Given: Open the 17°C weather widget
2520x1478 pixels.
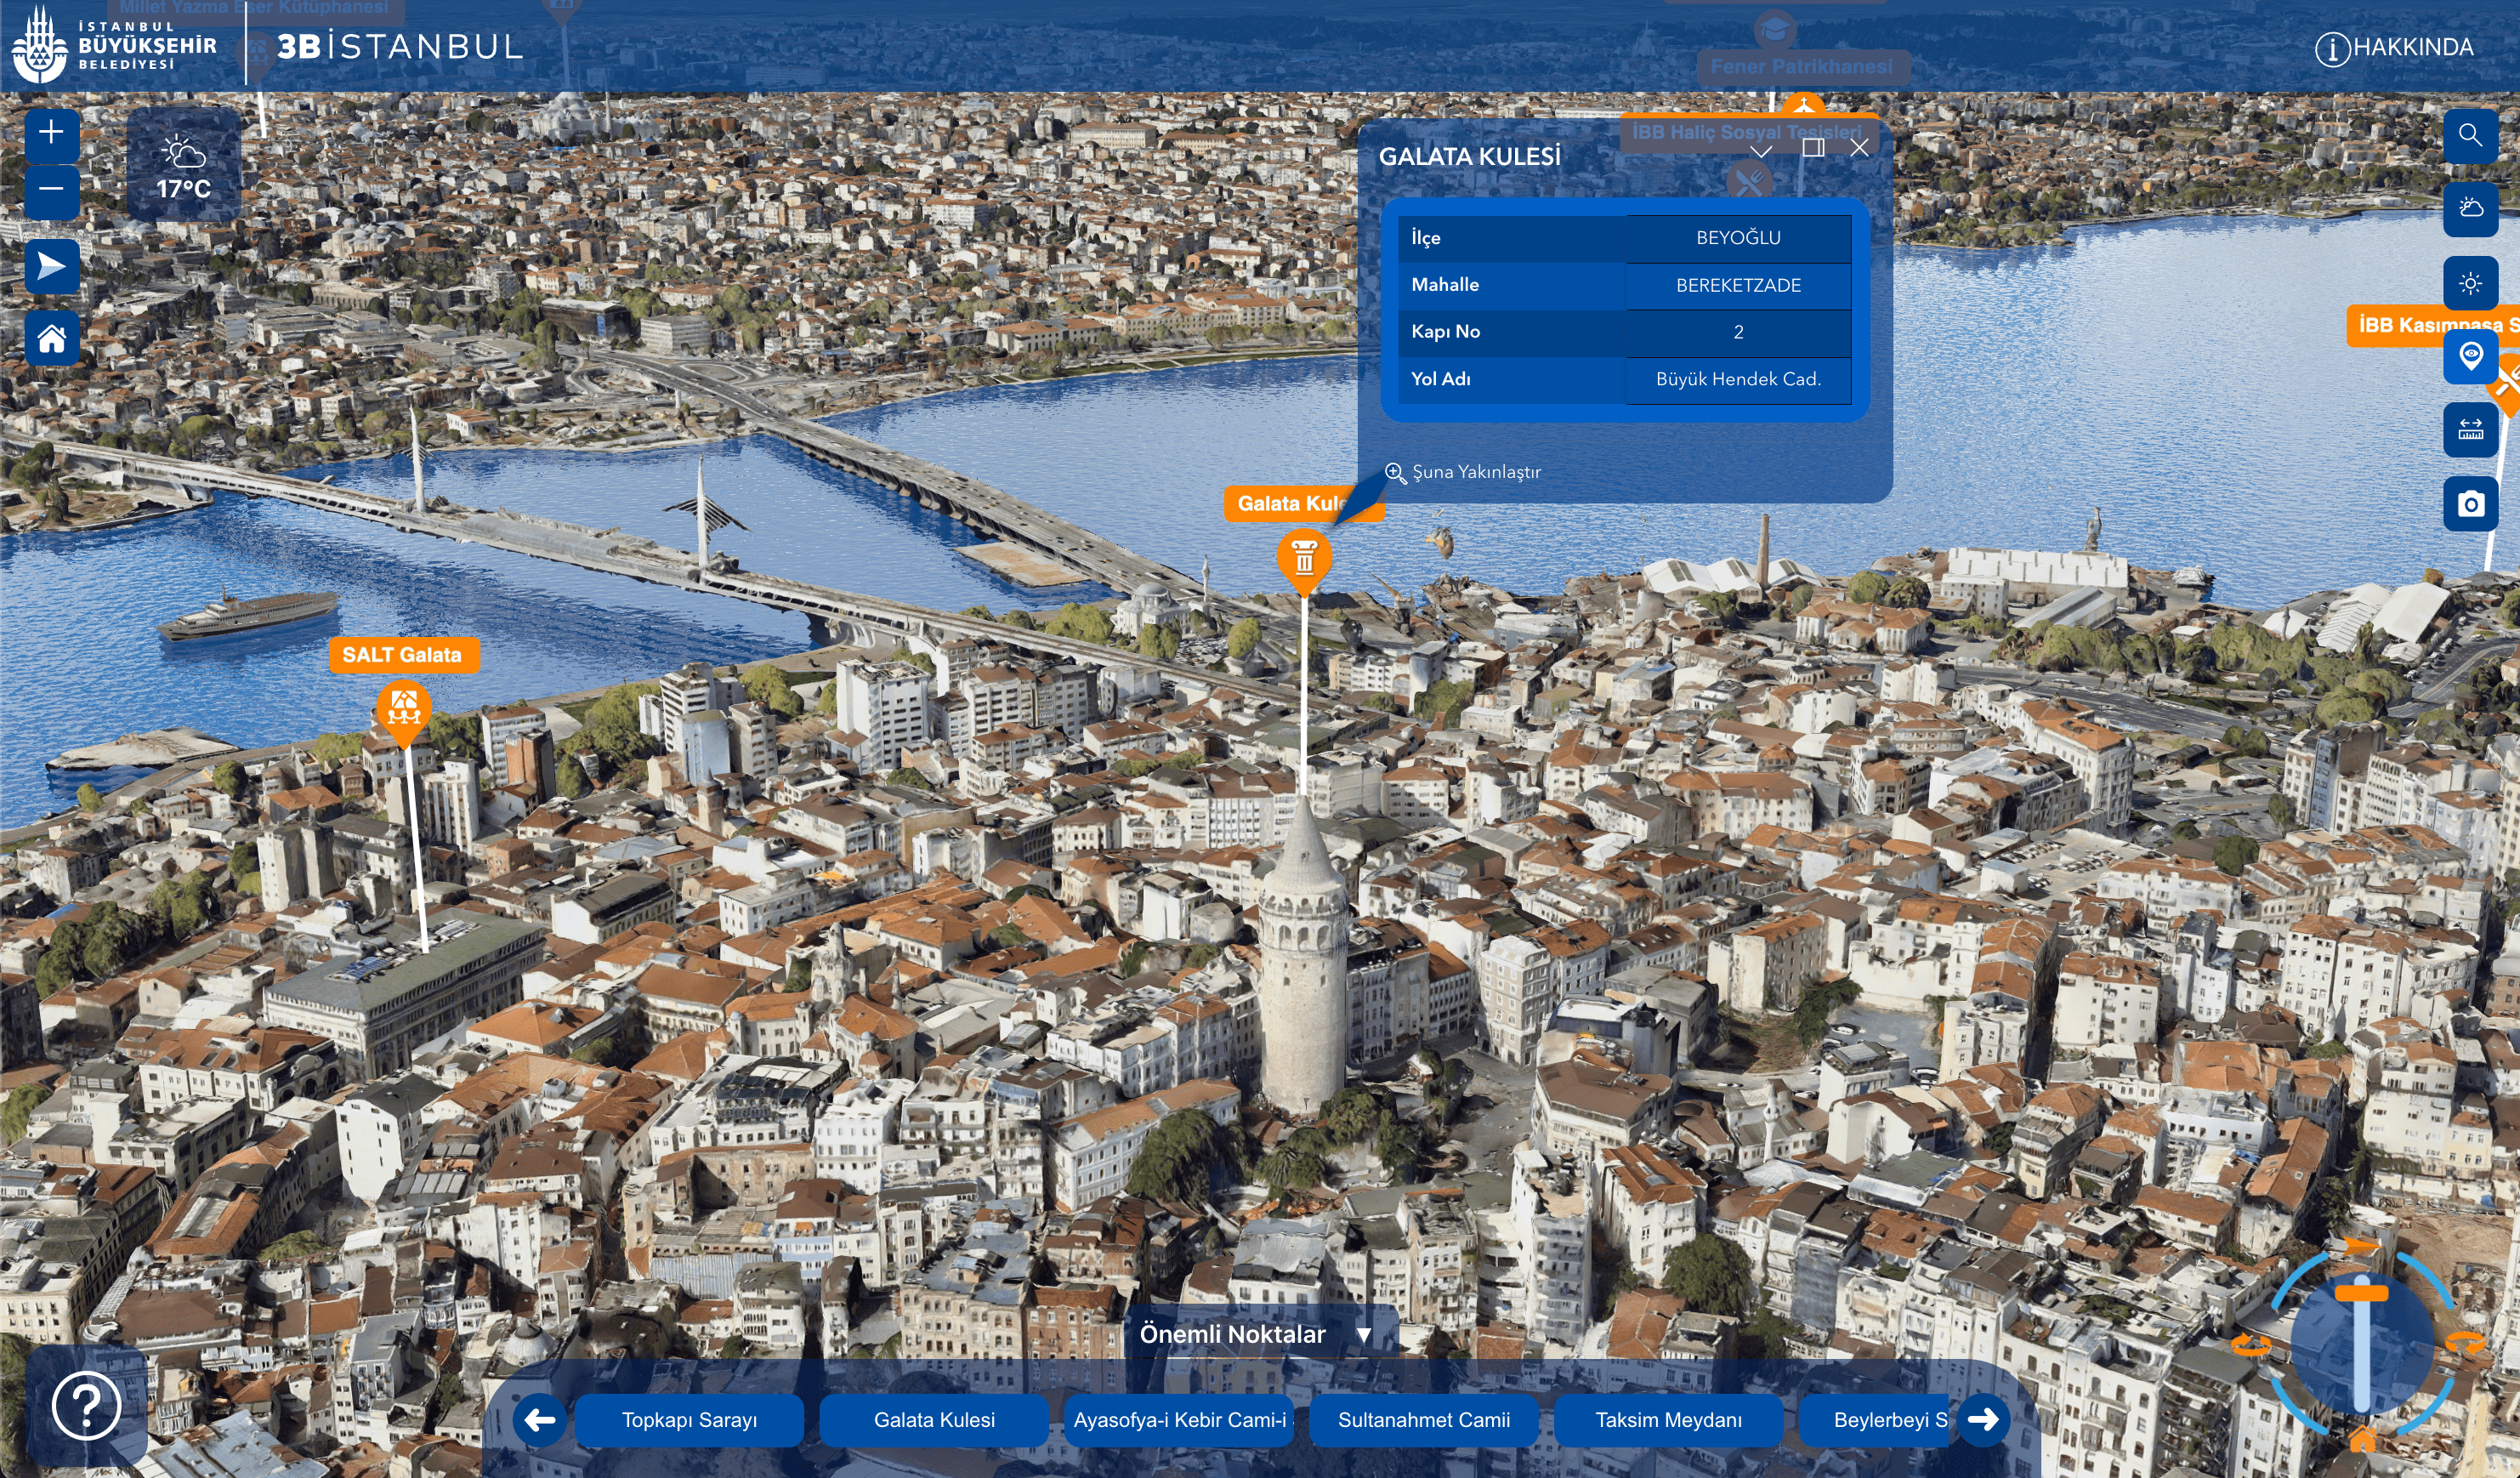Looking at the screenshot, I should coord(184,164).
